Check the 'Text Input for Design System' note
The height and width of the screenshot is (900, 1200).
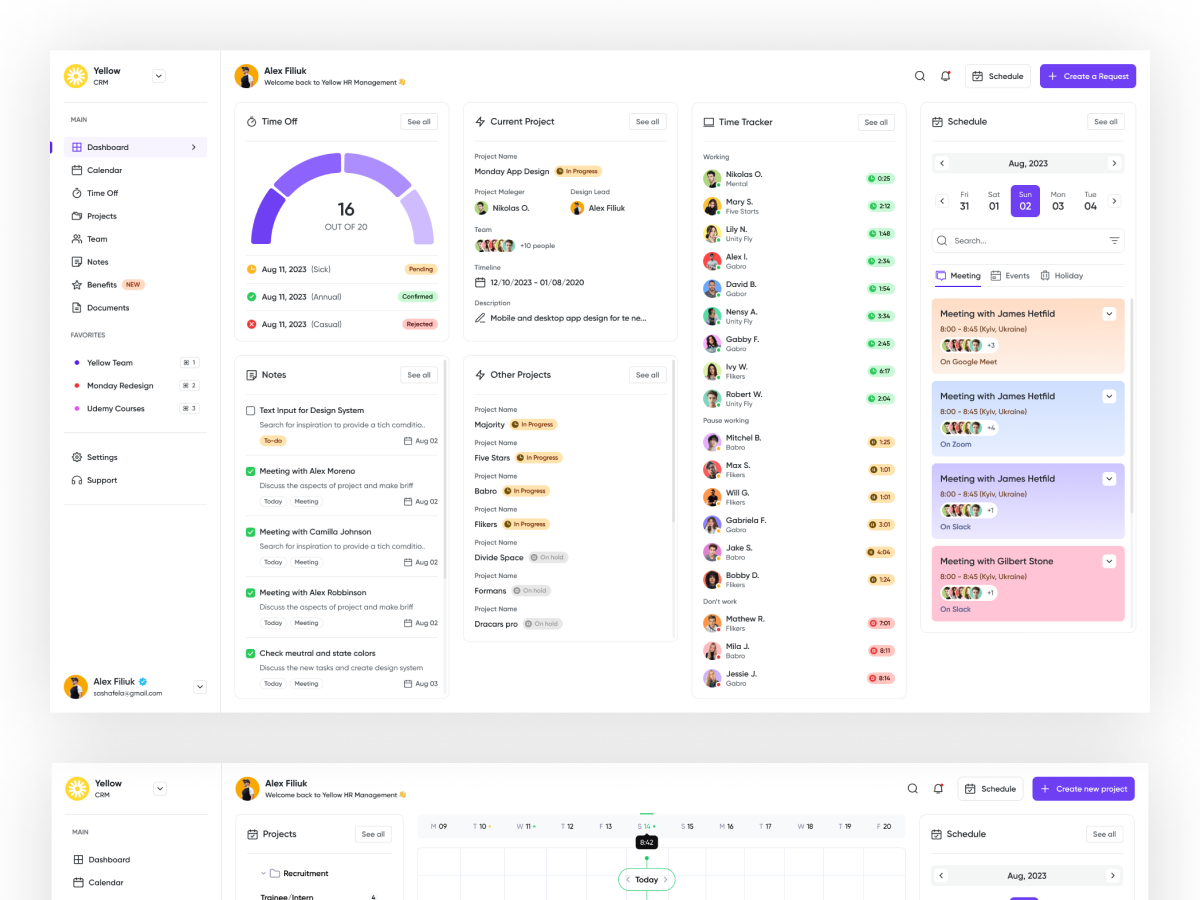(251, 410)
